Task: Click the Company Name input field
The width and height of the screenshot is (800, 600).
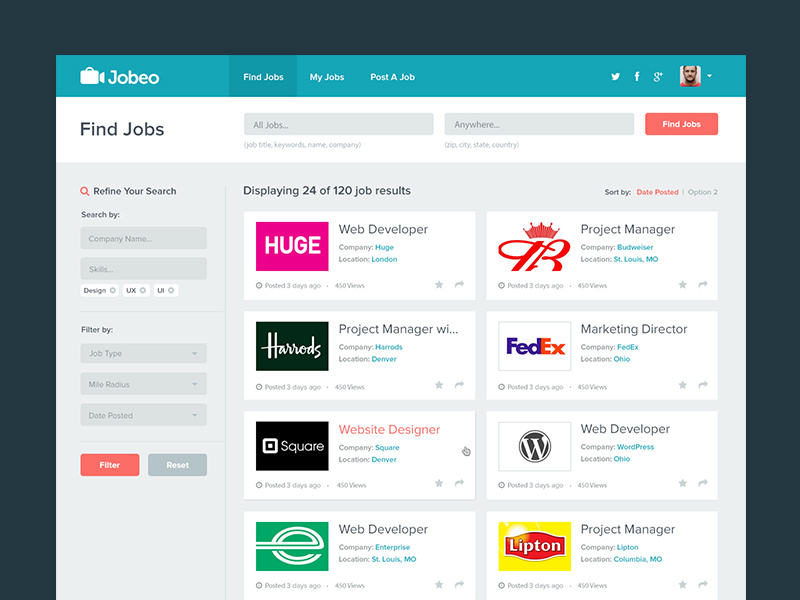Action: tap(143, 238)
